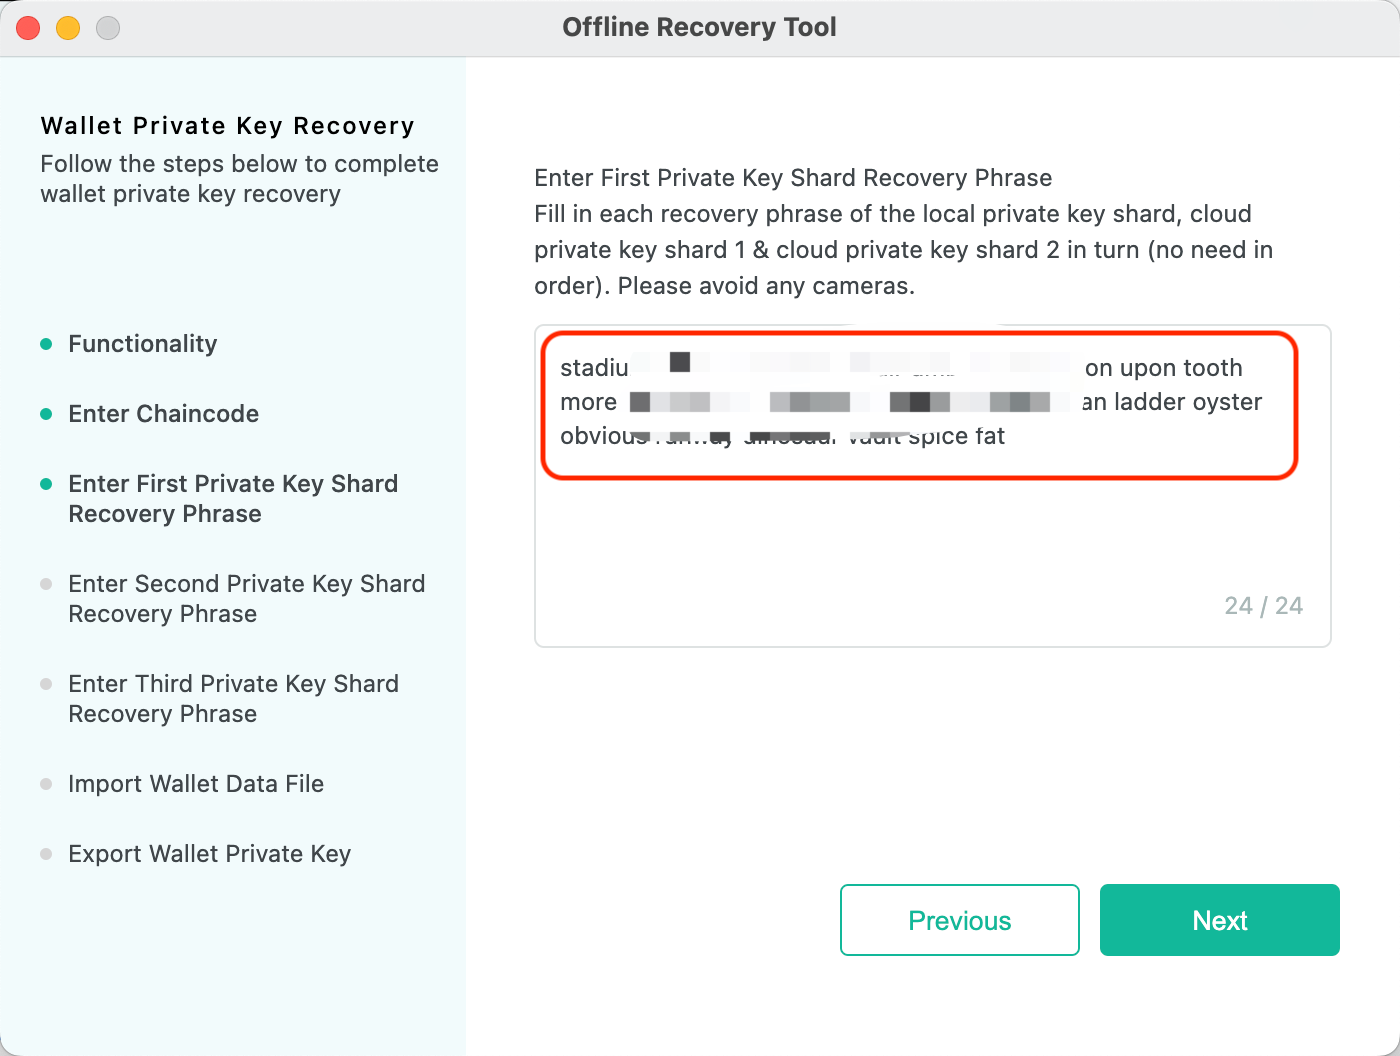Click the 24 / 24 word counter
This screenshot has width=1400, height=1056.
click(x=1264, y=606)
